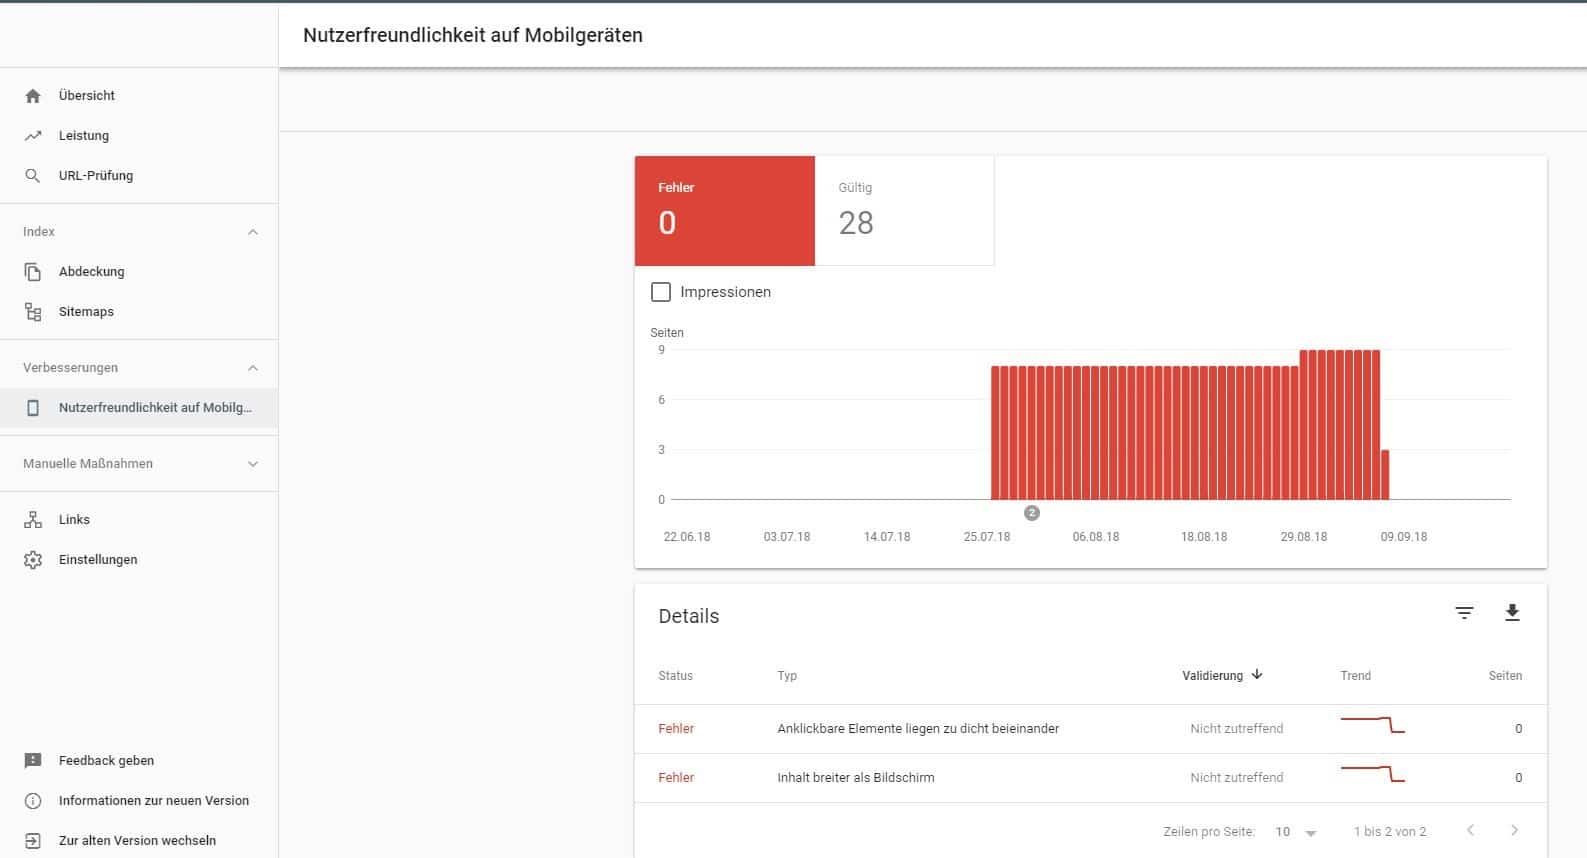Click the smartphone icon for Nutzerfreundlichkeit
This screenshot has width=1587, height=858.
33,408
